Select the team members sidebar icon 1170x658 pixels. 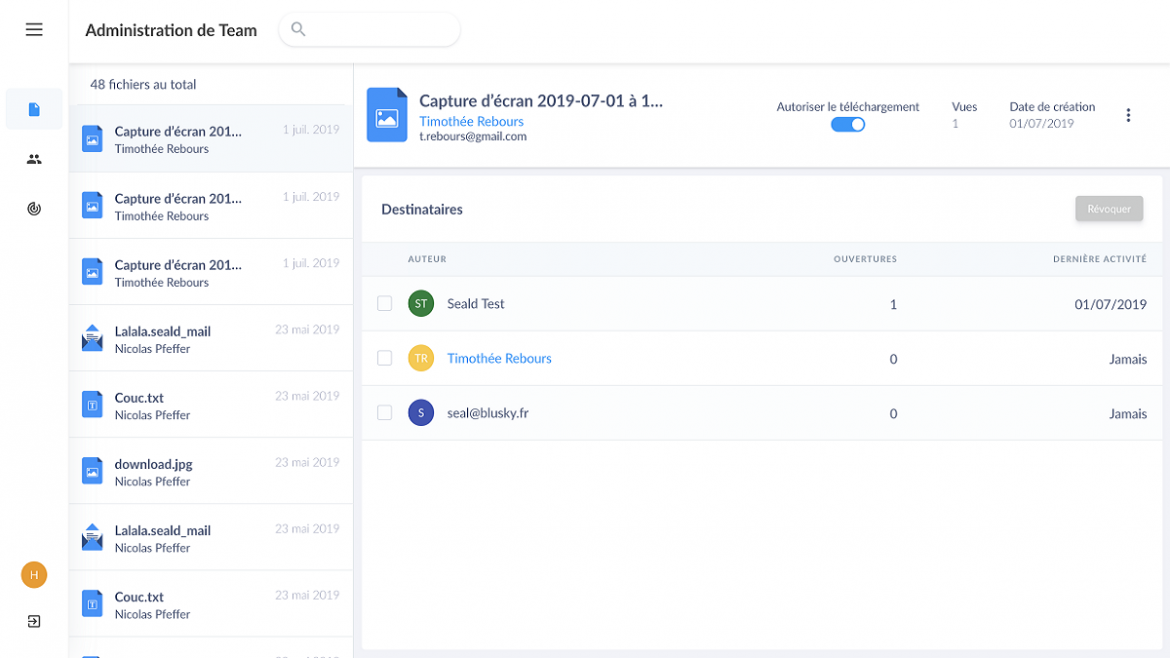click(x=33, y=158)
